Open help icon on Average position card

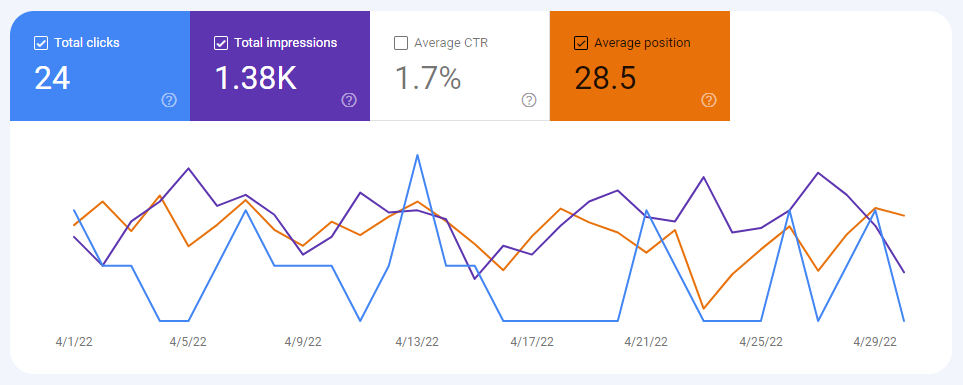(709, 100)
